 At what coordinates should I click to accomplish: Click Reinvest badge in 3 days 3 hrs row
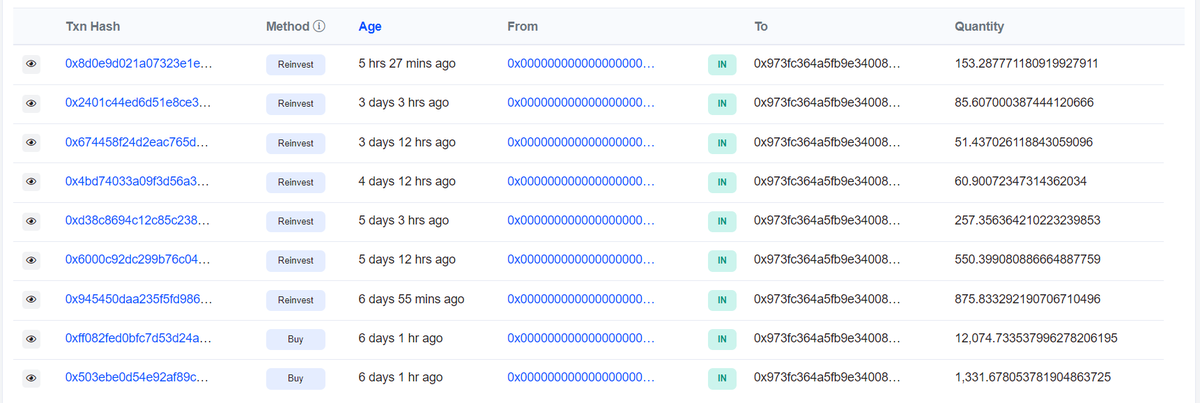[x=295, y=104]
